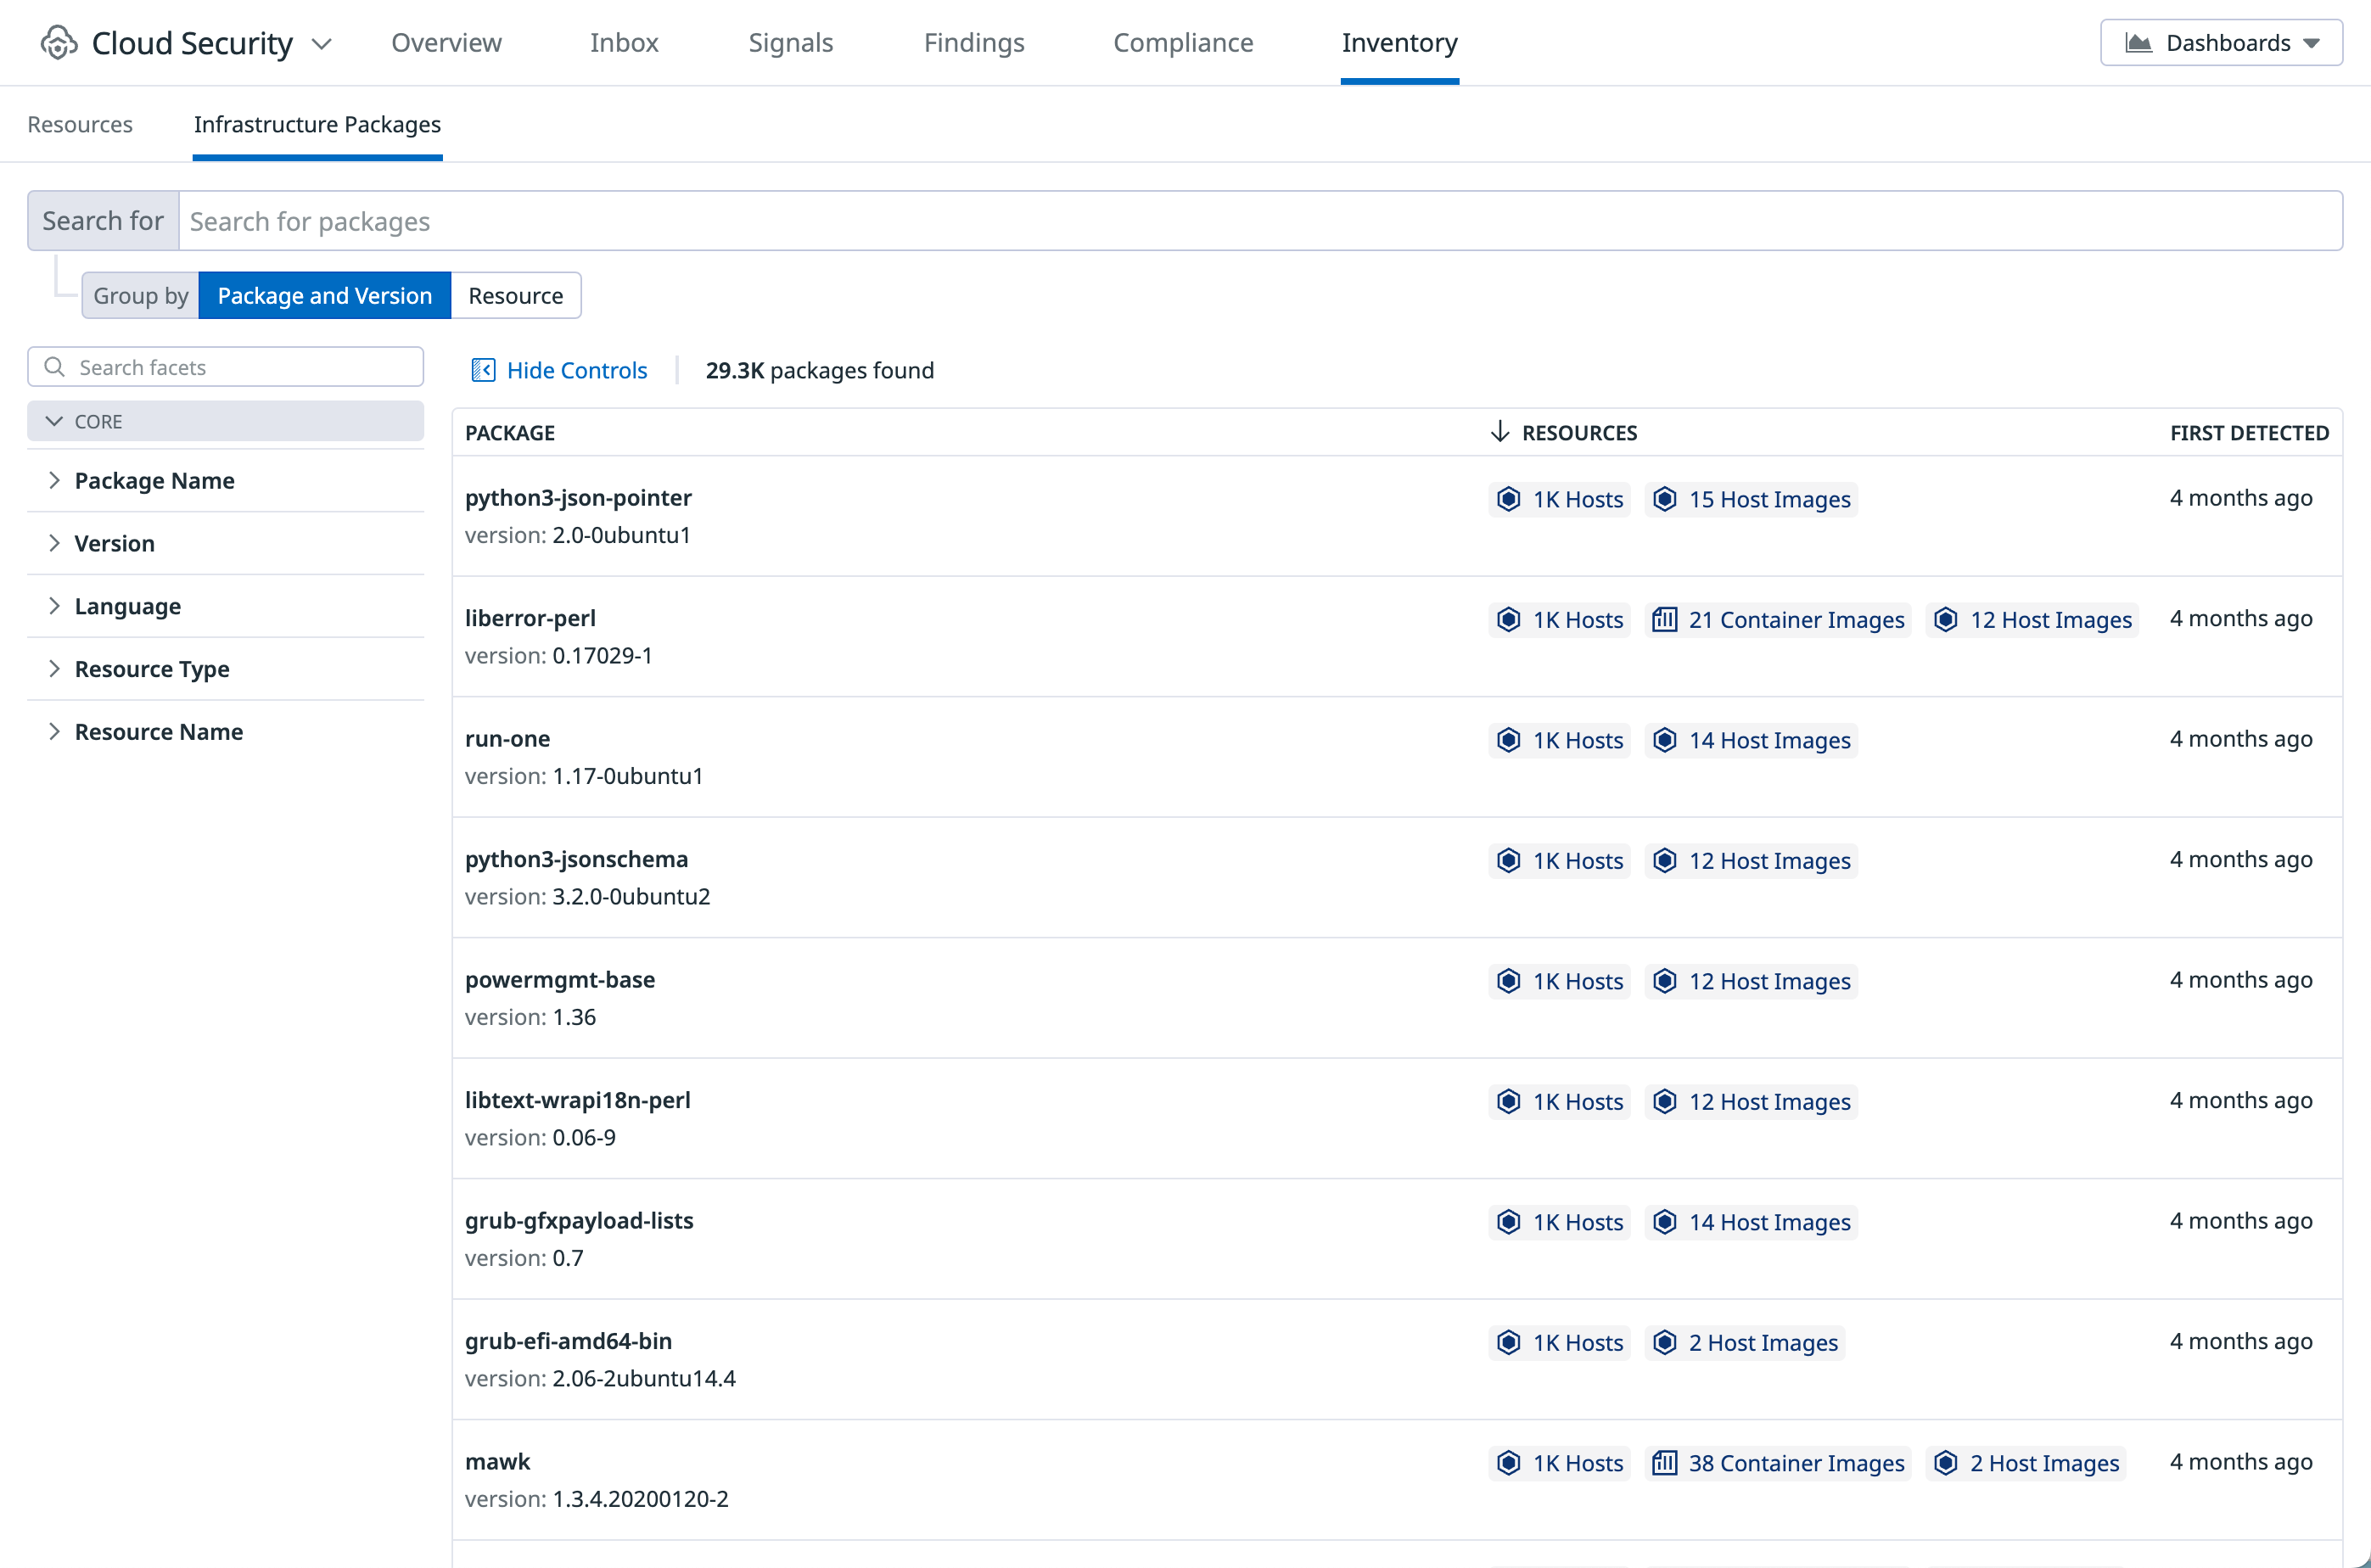The width and height of the screenshot is (2371, 1568).
Task: Click the host images icon for run-one
Action: pos(1664,740)
